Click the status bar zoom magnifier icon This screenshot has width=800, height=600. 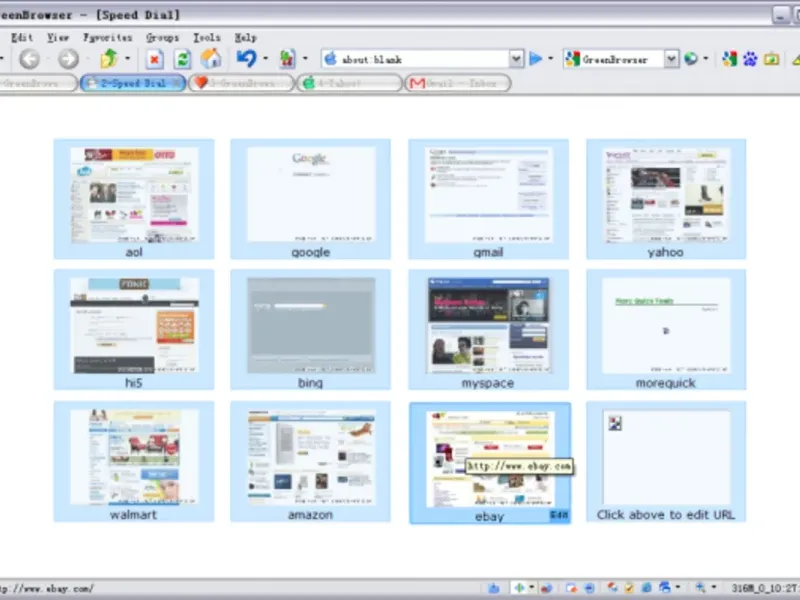[x=701, y=588]
